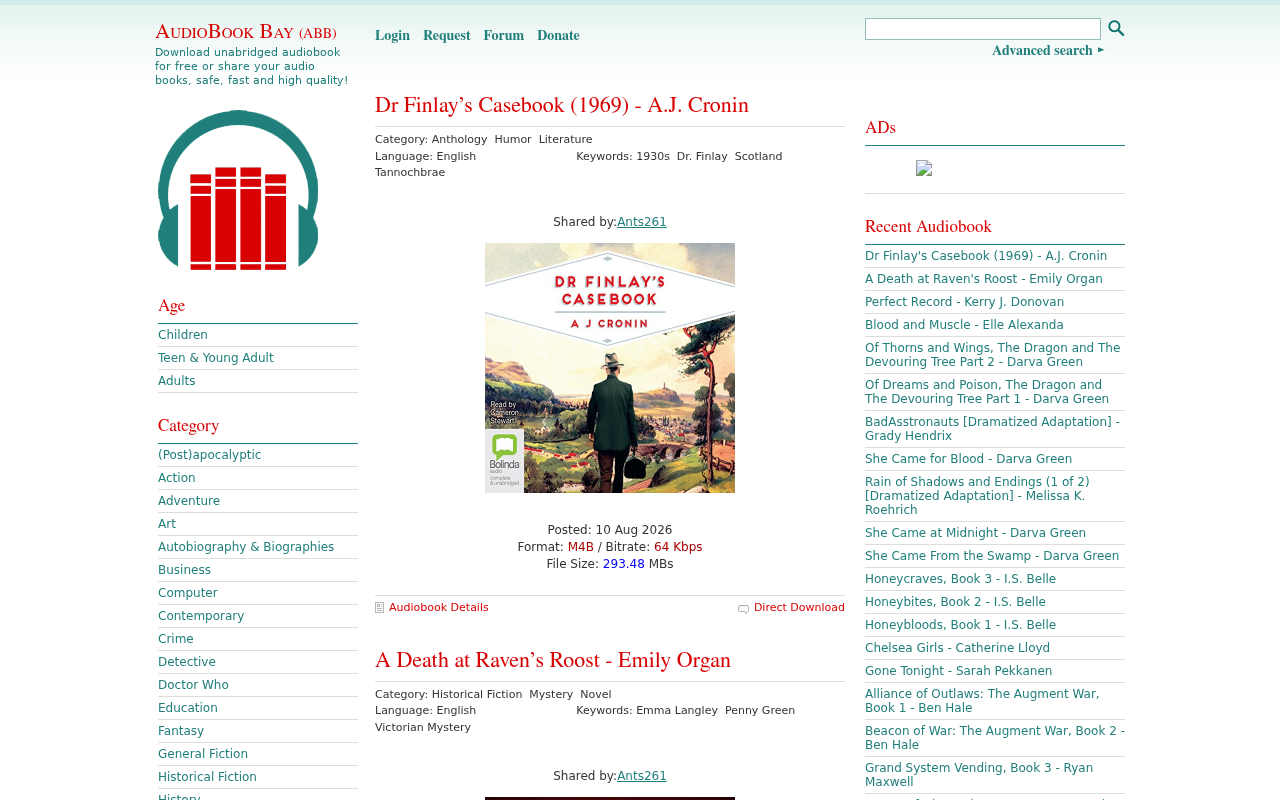Click the 64 Kbps bitrate value

(x=678, y=547)
